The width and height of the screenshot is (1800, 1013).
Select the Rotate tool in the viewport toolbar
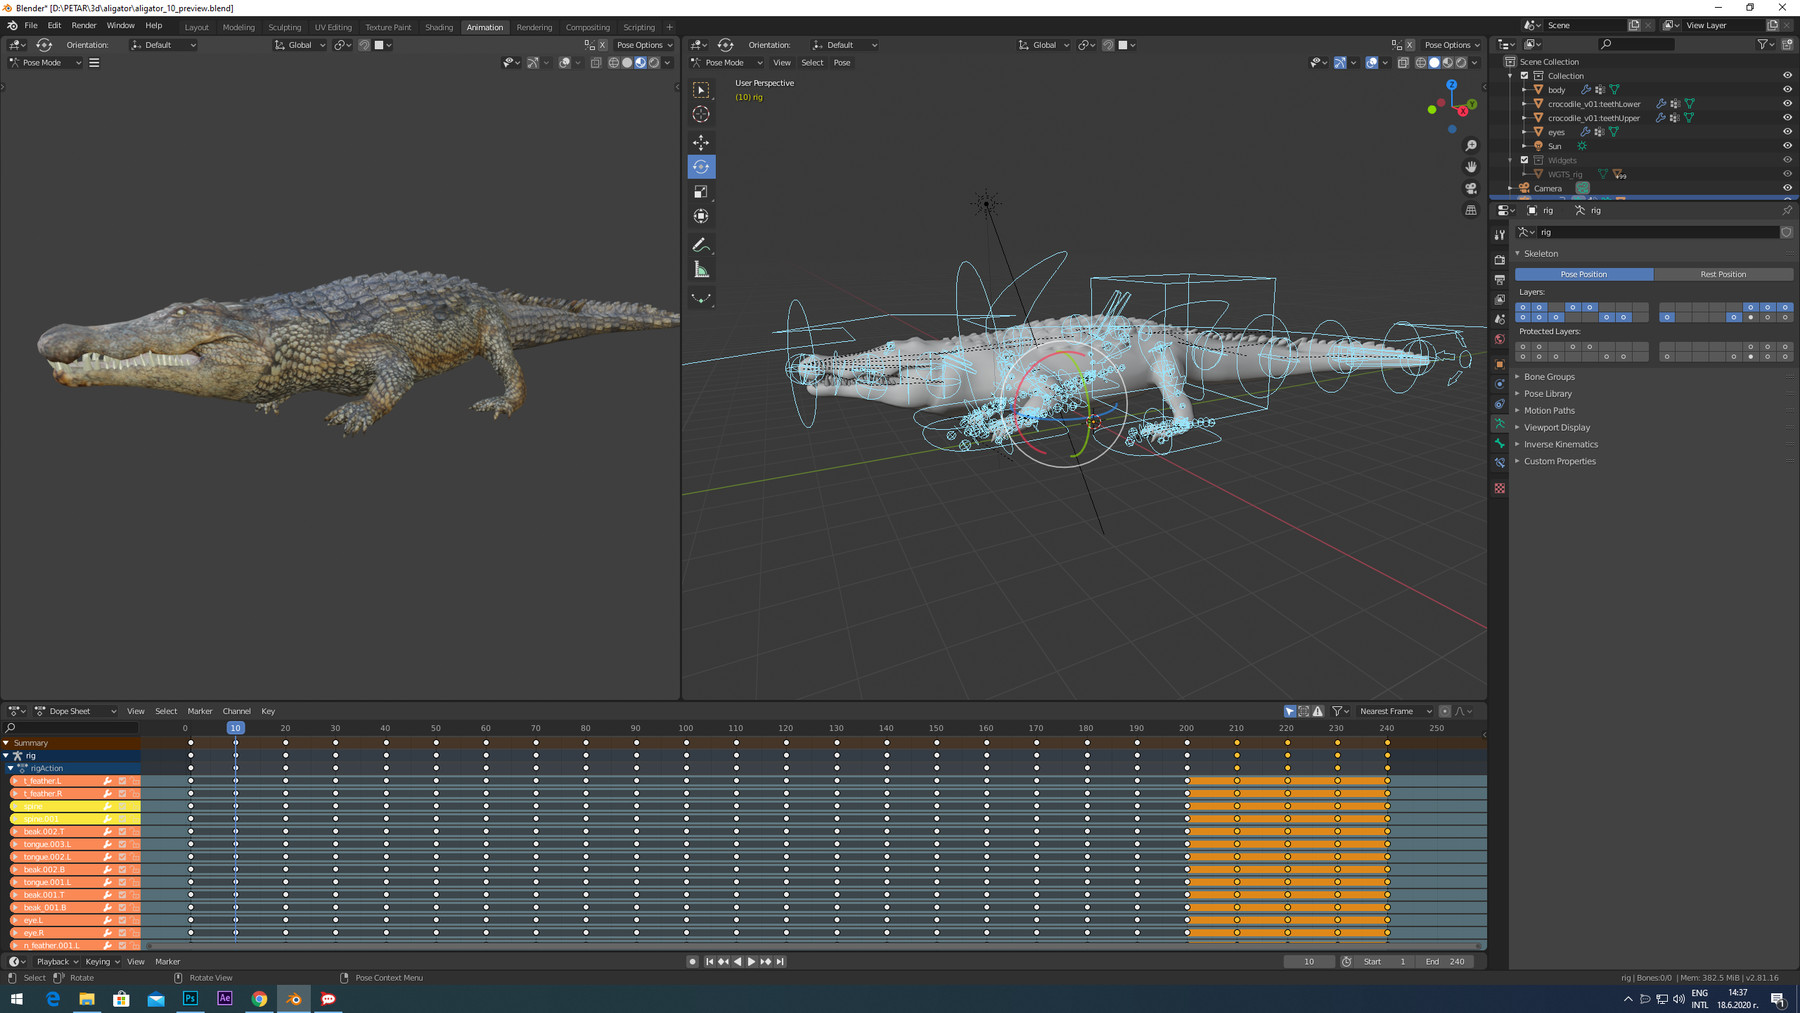point(701,166)
